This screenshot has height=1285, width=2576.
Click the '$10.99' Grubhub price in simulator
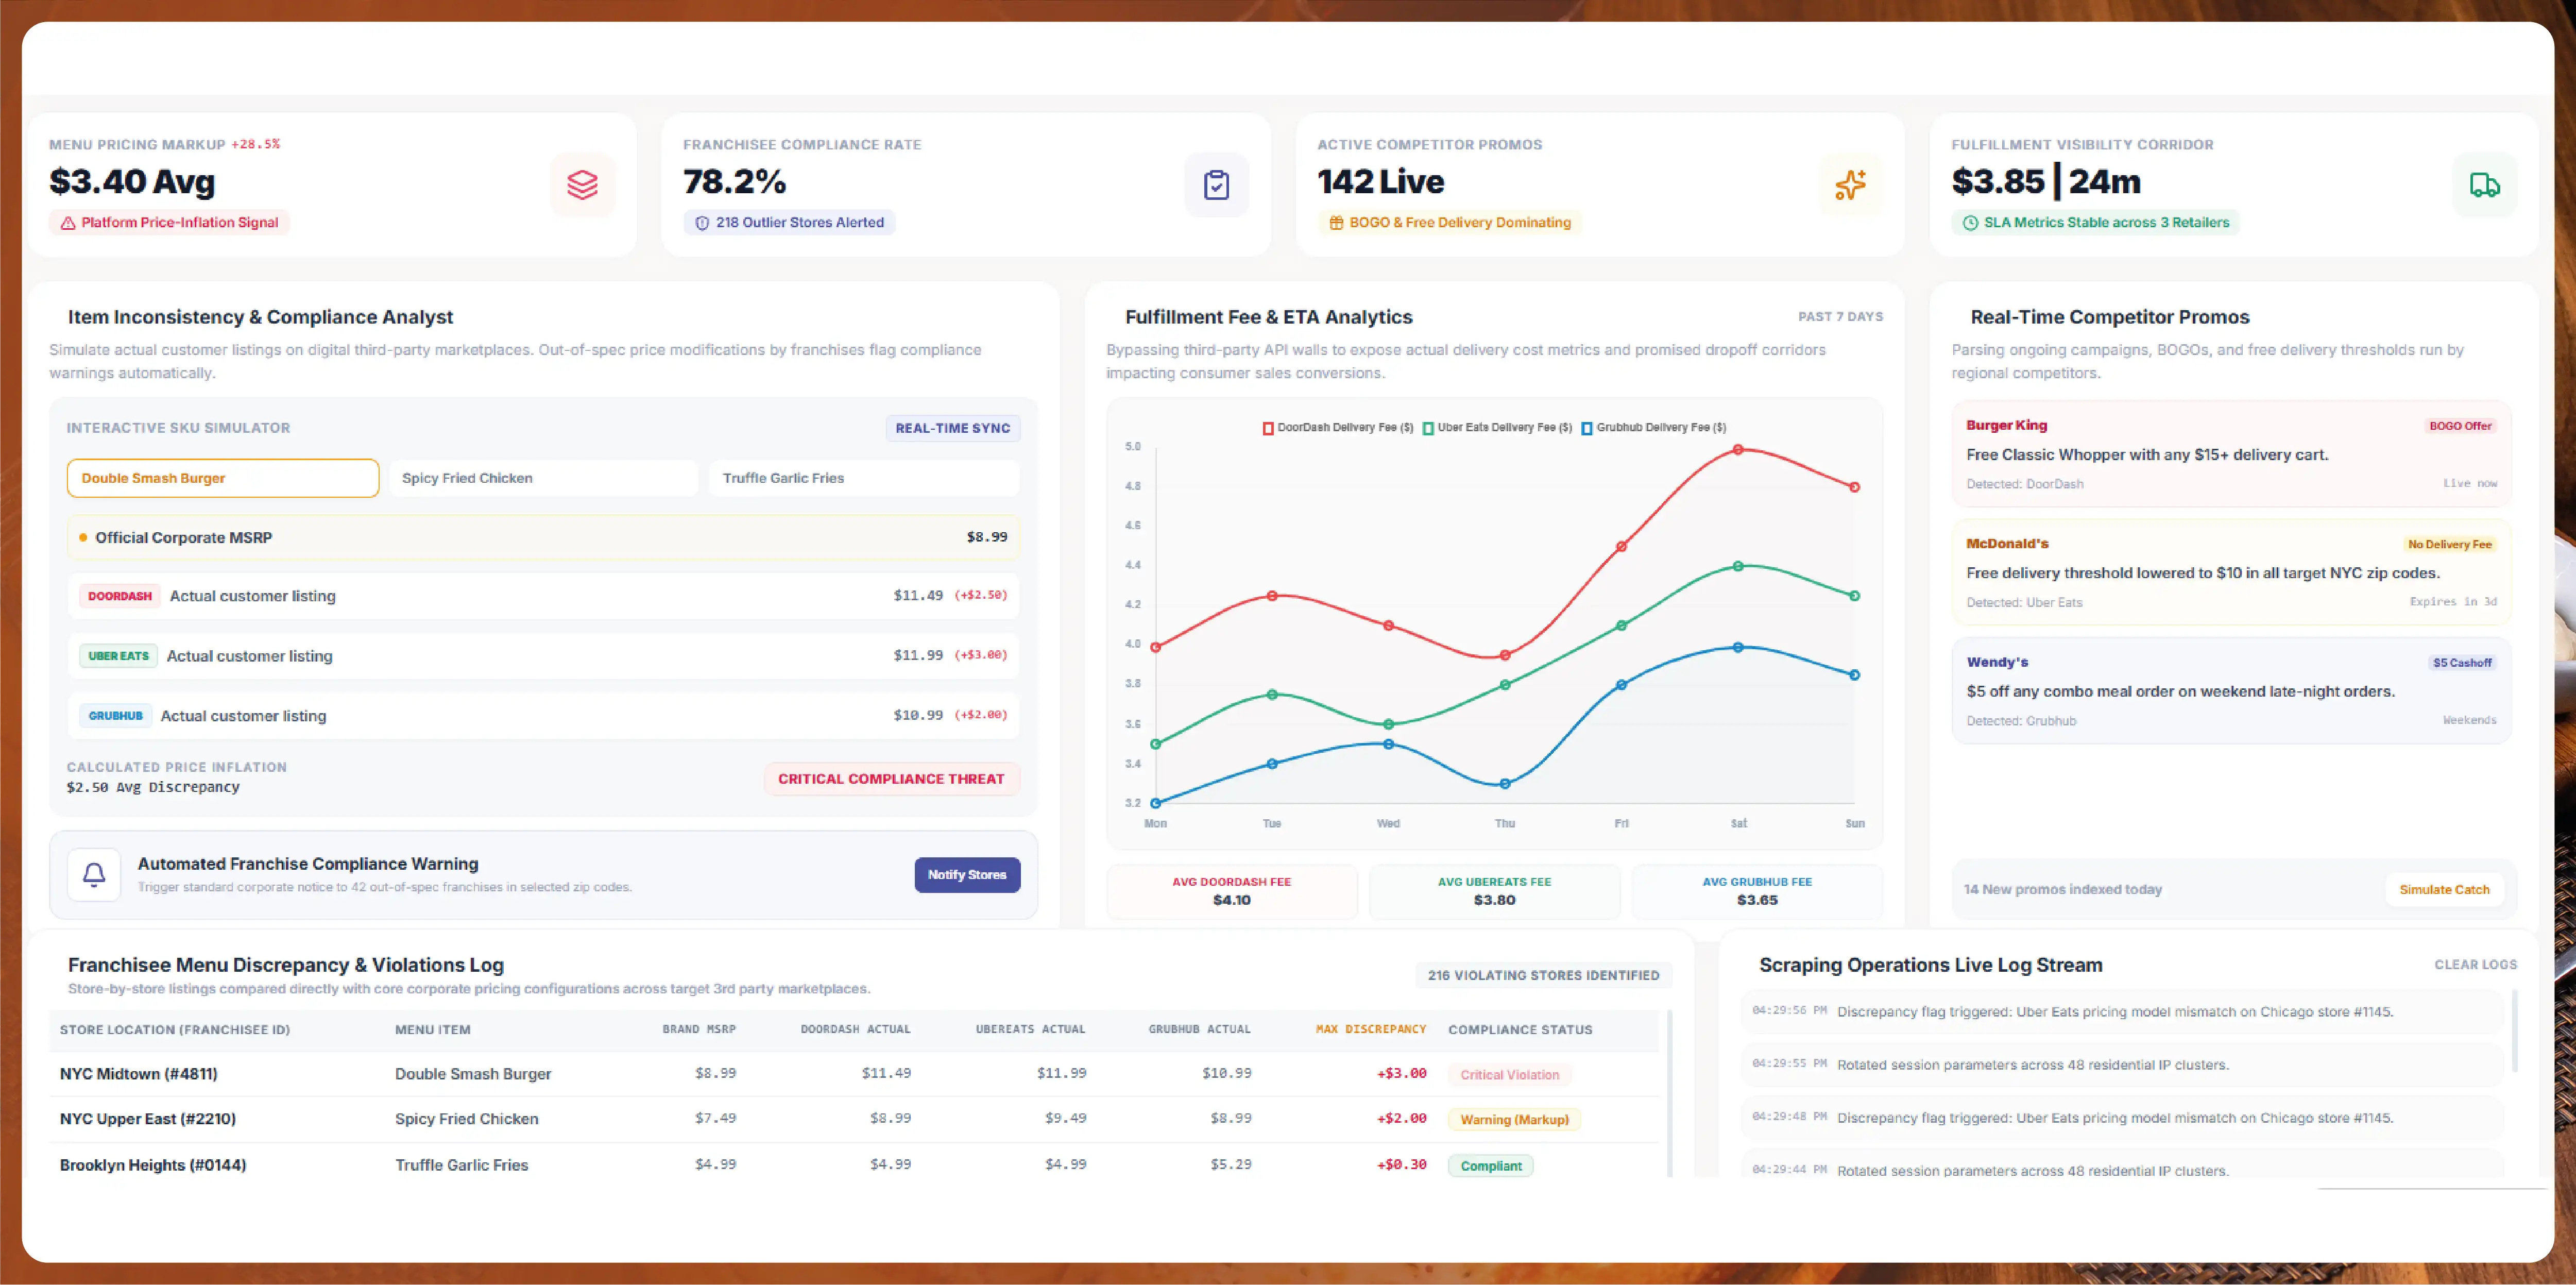pos(918,716)
